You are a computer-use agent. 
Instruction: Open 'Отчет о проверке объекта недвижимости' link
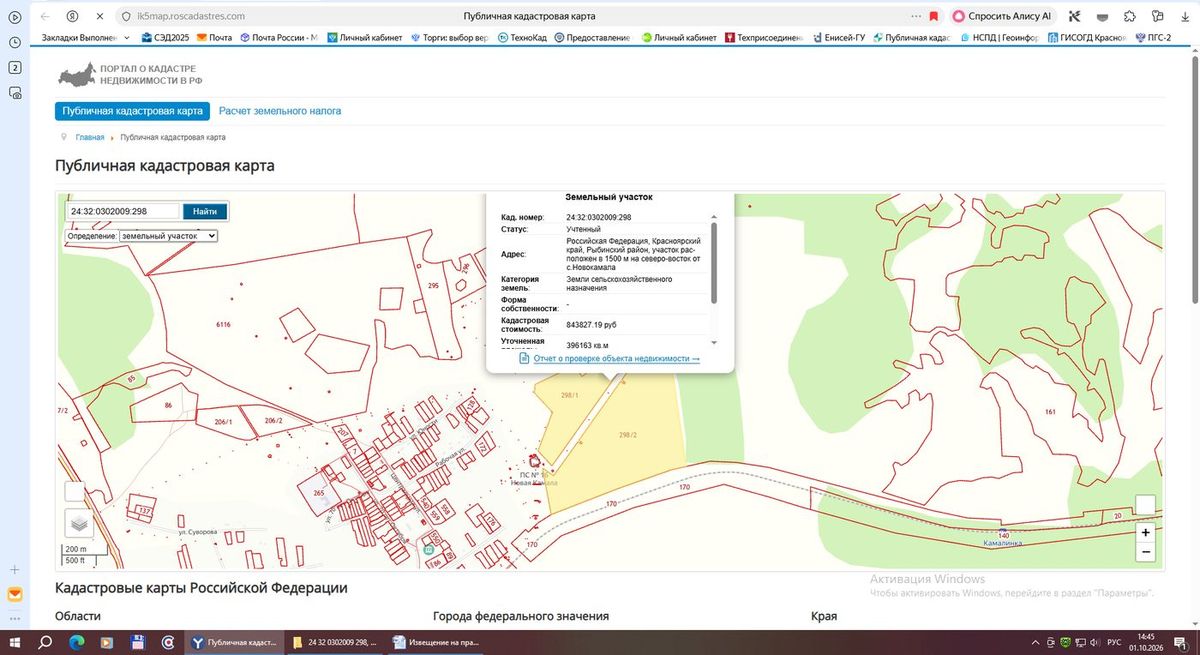616,358
